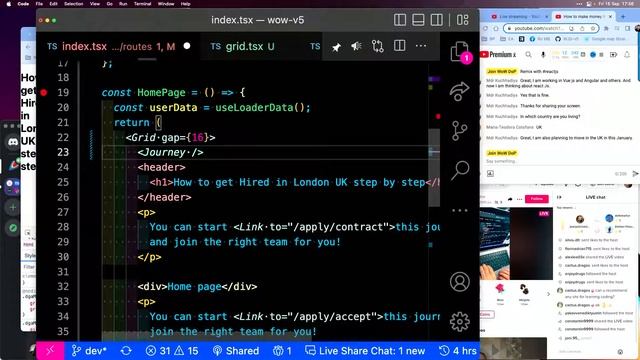Show more gifts with the right chevron
The width and height of the screenshot is (640, 360).
click(548, 294)
